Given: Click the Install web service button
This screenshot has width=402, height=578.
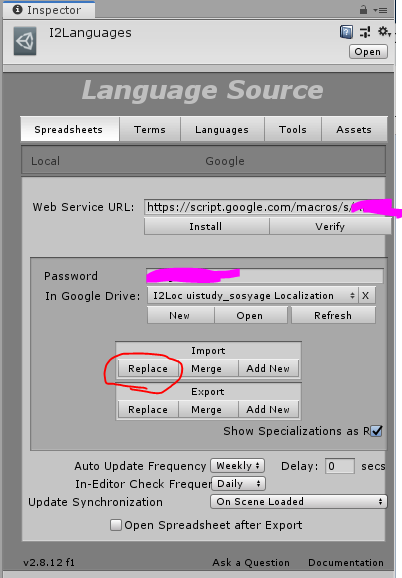Looking at the screenshot, I should (x=206, y=226).
